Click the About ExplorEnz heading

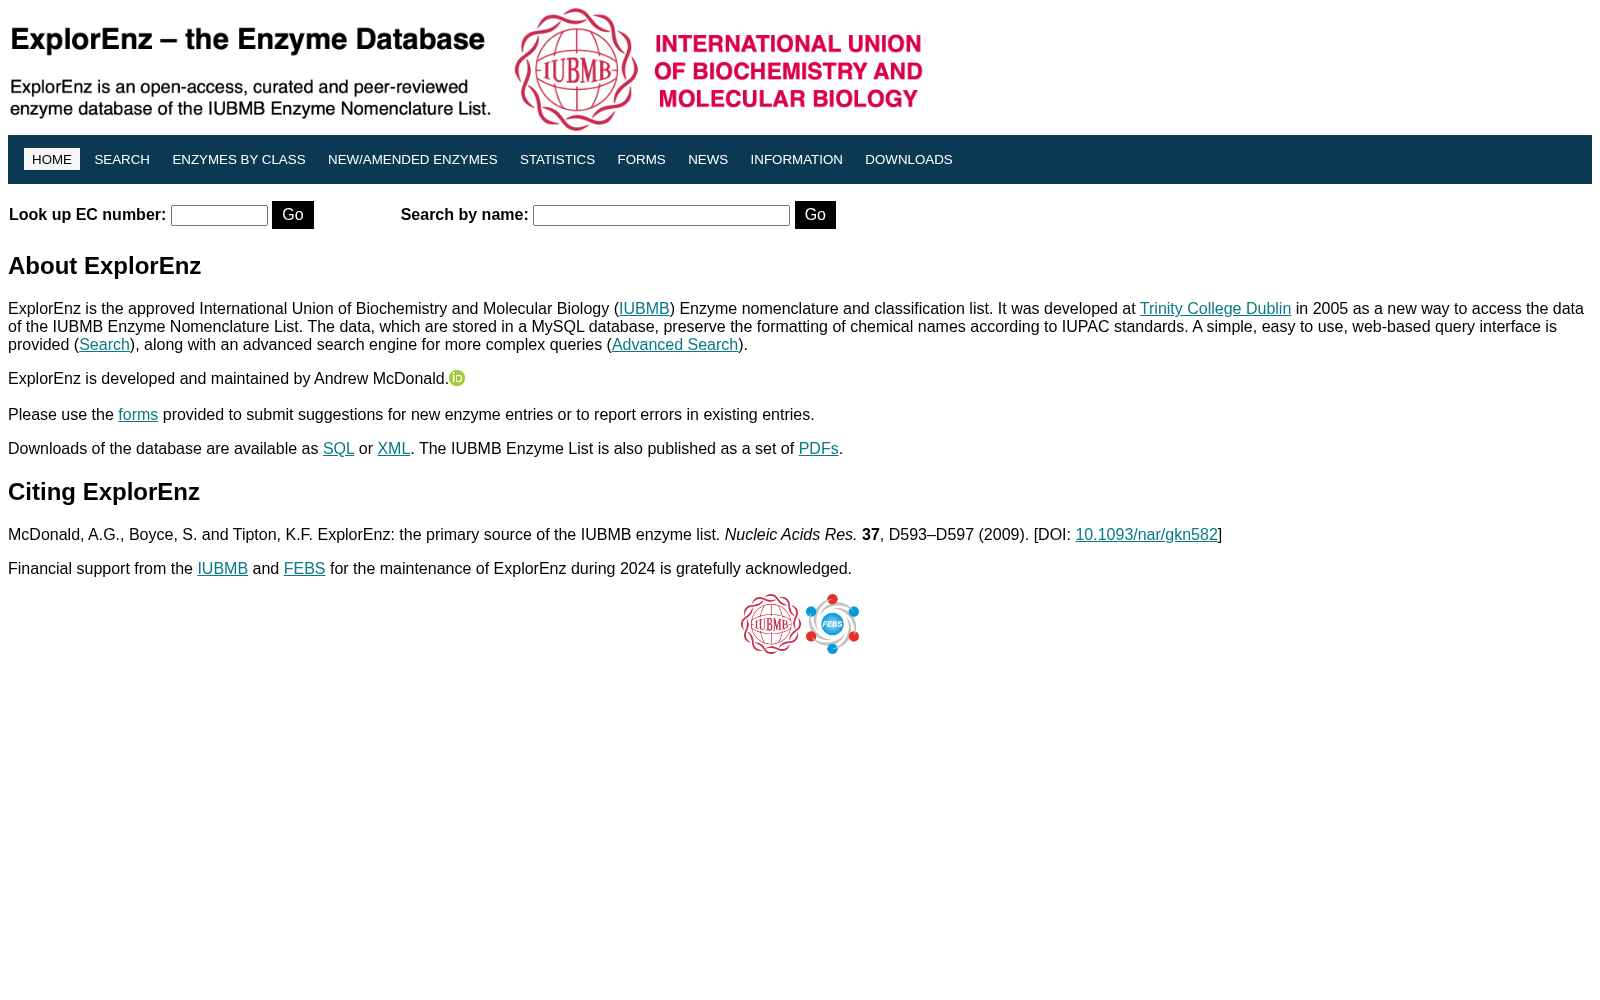pyautogui.click(x=105, y=266)
